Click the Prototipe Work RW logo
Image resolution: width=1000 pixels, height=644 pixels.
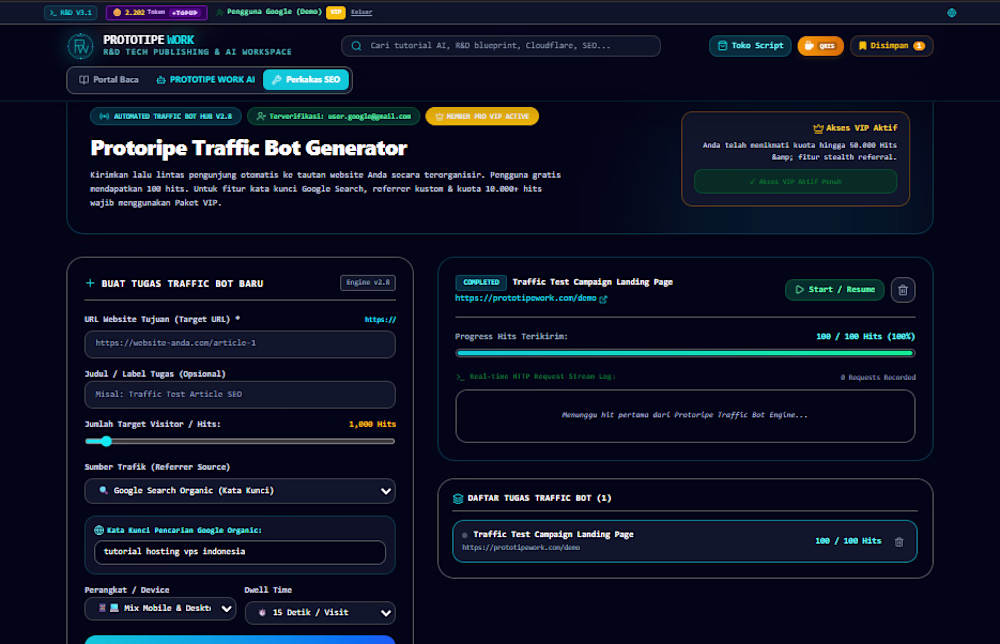pyautogui.click(x=80, y=46)
